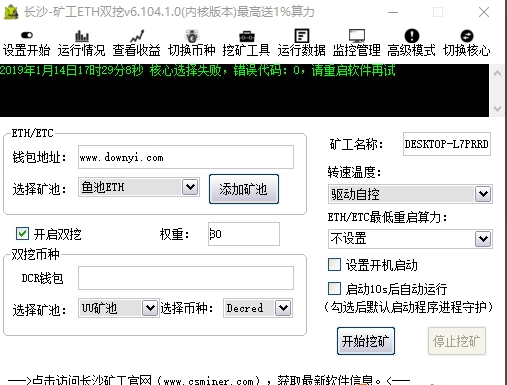507x385 pixels.
Task: Enable 启动10s后自动运行 checkbox
Action: pyautogui.click(x=334, y=289)
